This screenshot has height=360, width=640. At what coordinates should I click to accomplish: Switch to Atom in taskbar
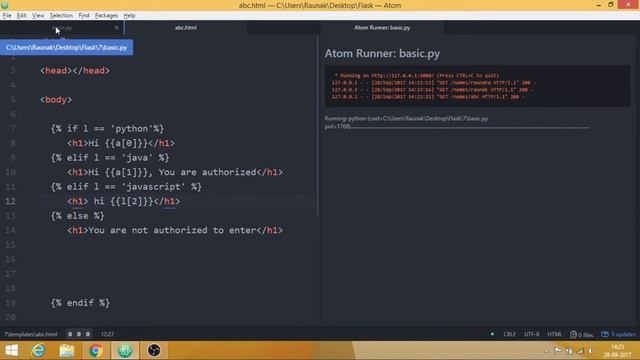[x=125, y=351]
